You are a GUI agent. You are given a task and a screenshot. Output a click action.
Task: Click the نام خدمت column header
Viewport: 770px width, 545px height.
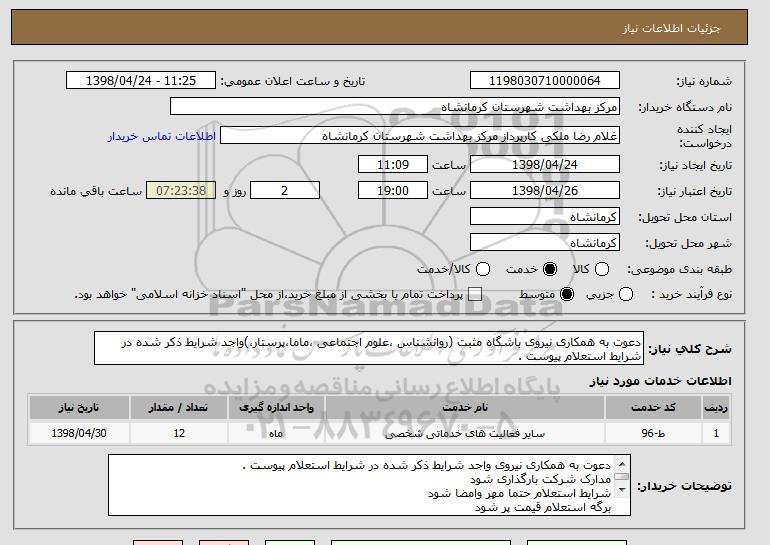coord(465,408)
